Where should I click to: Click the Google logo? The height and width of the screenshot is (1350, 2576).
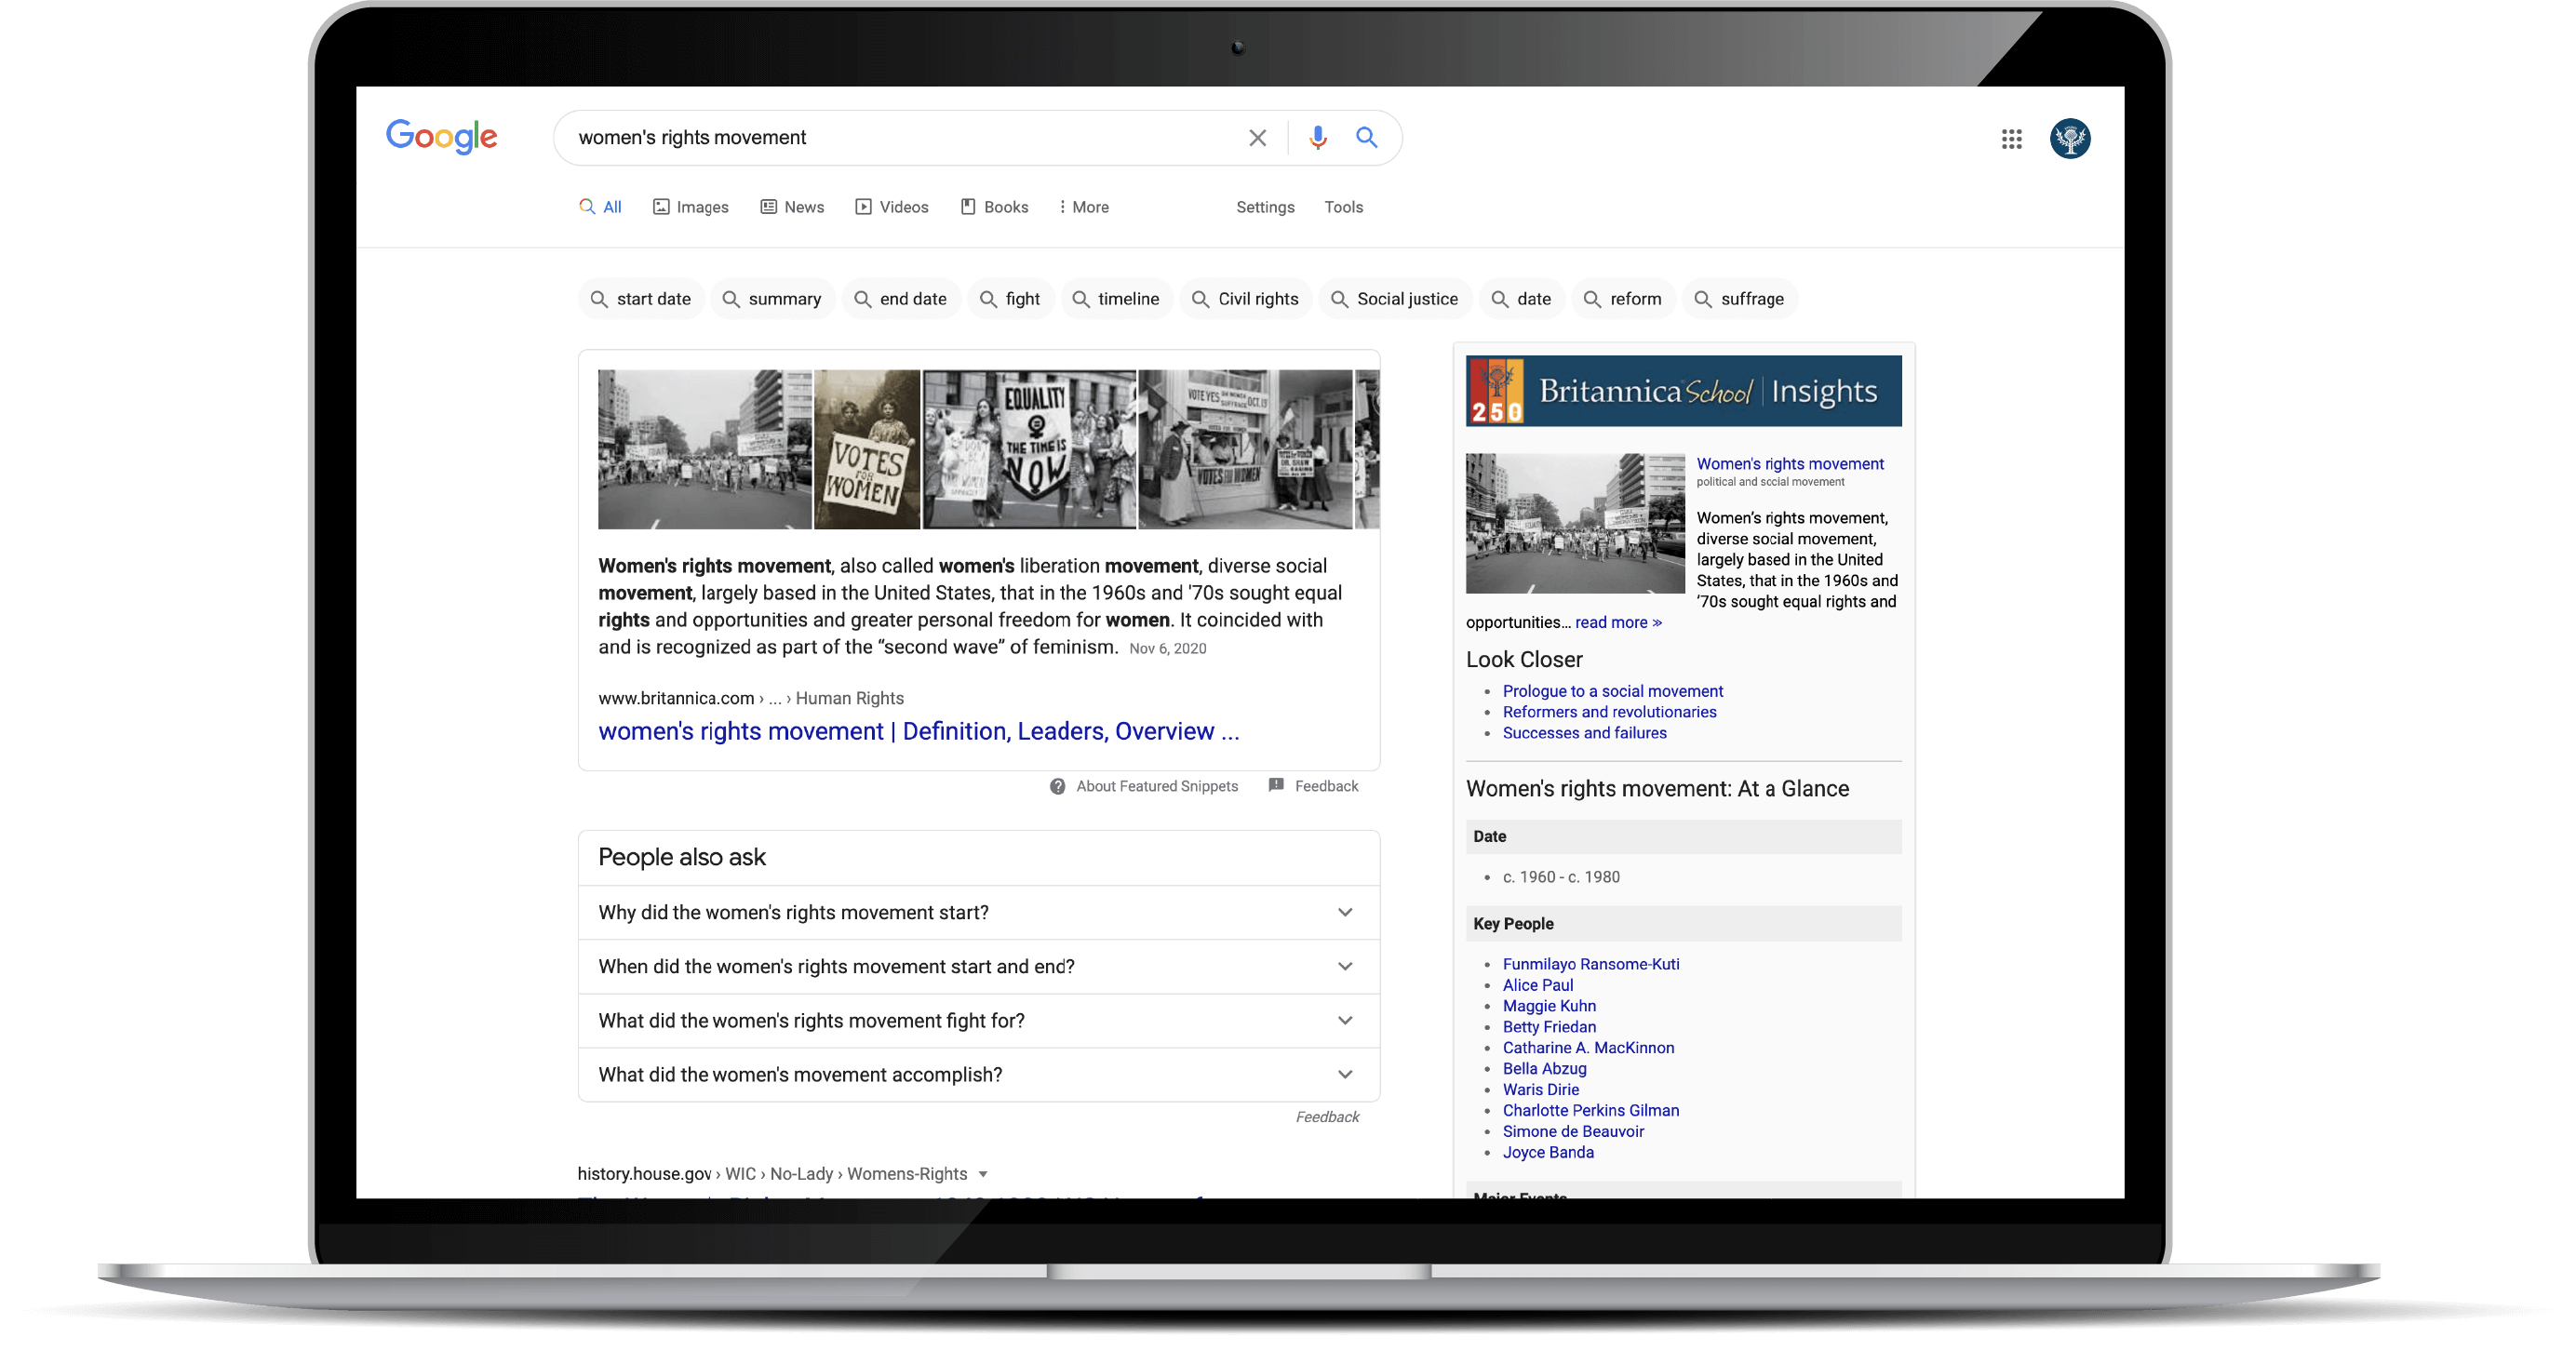pos(441,137)
